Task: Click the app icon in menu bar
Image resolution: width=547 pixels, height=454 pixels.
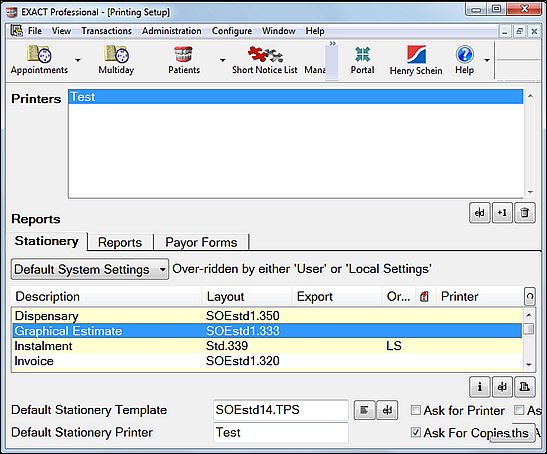Action: [x=16, y=31]
